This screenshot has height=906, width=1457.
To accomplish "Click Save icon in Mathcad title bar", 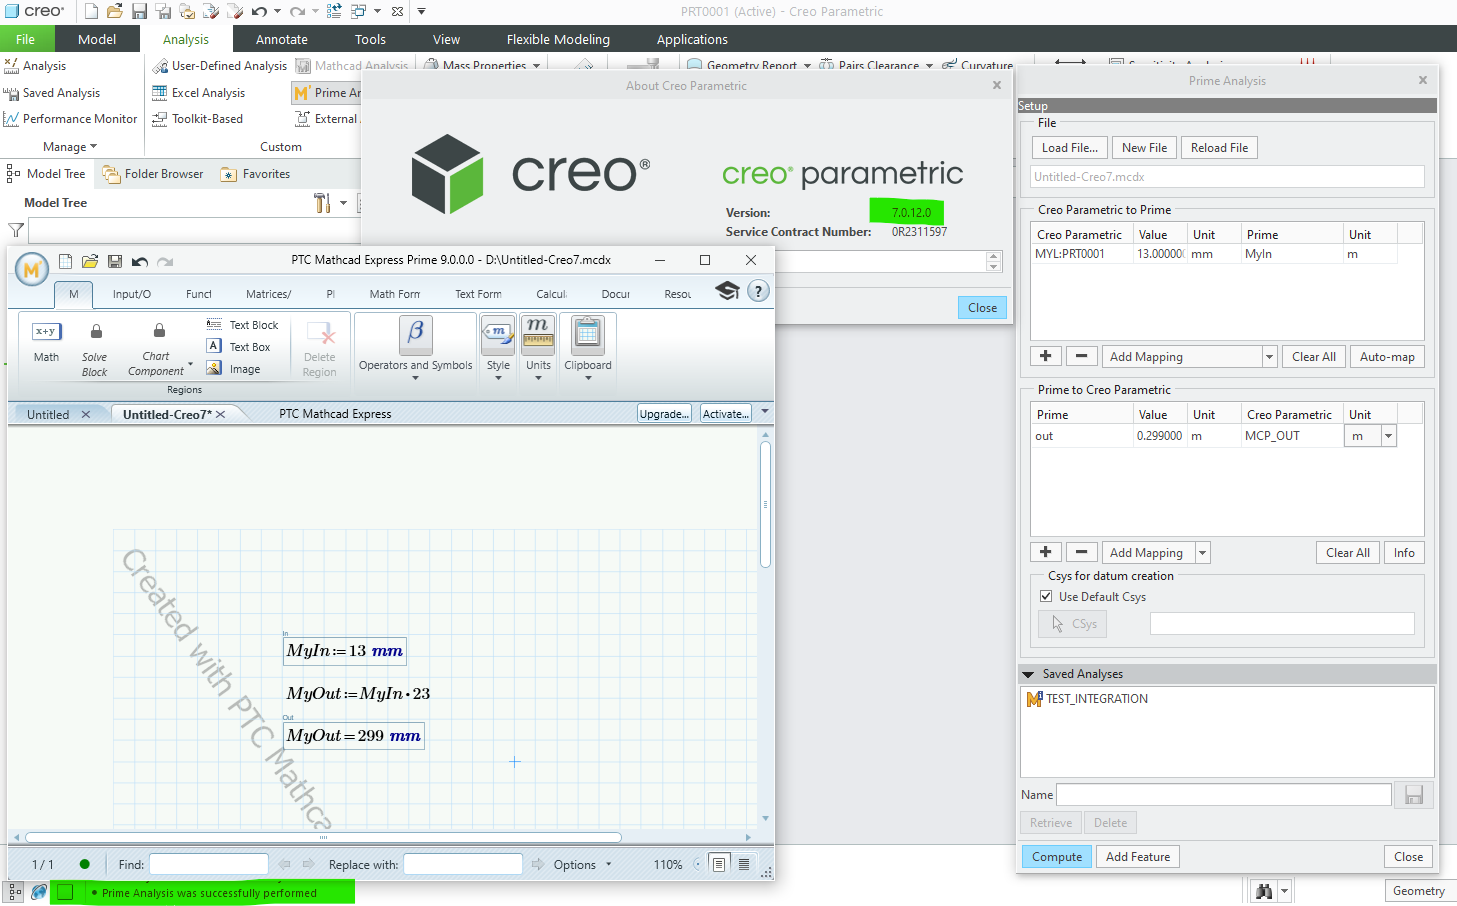I will [x=115, y=261].
